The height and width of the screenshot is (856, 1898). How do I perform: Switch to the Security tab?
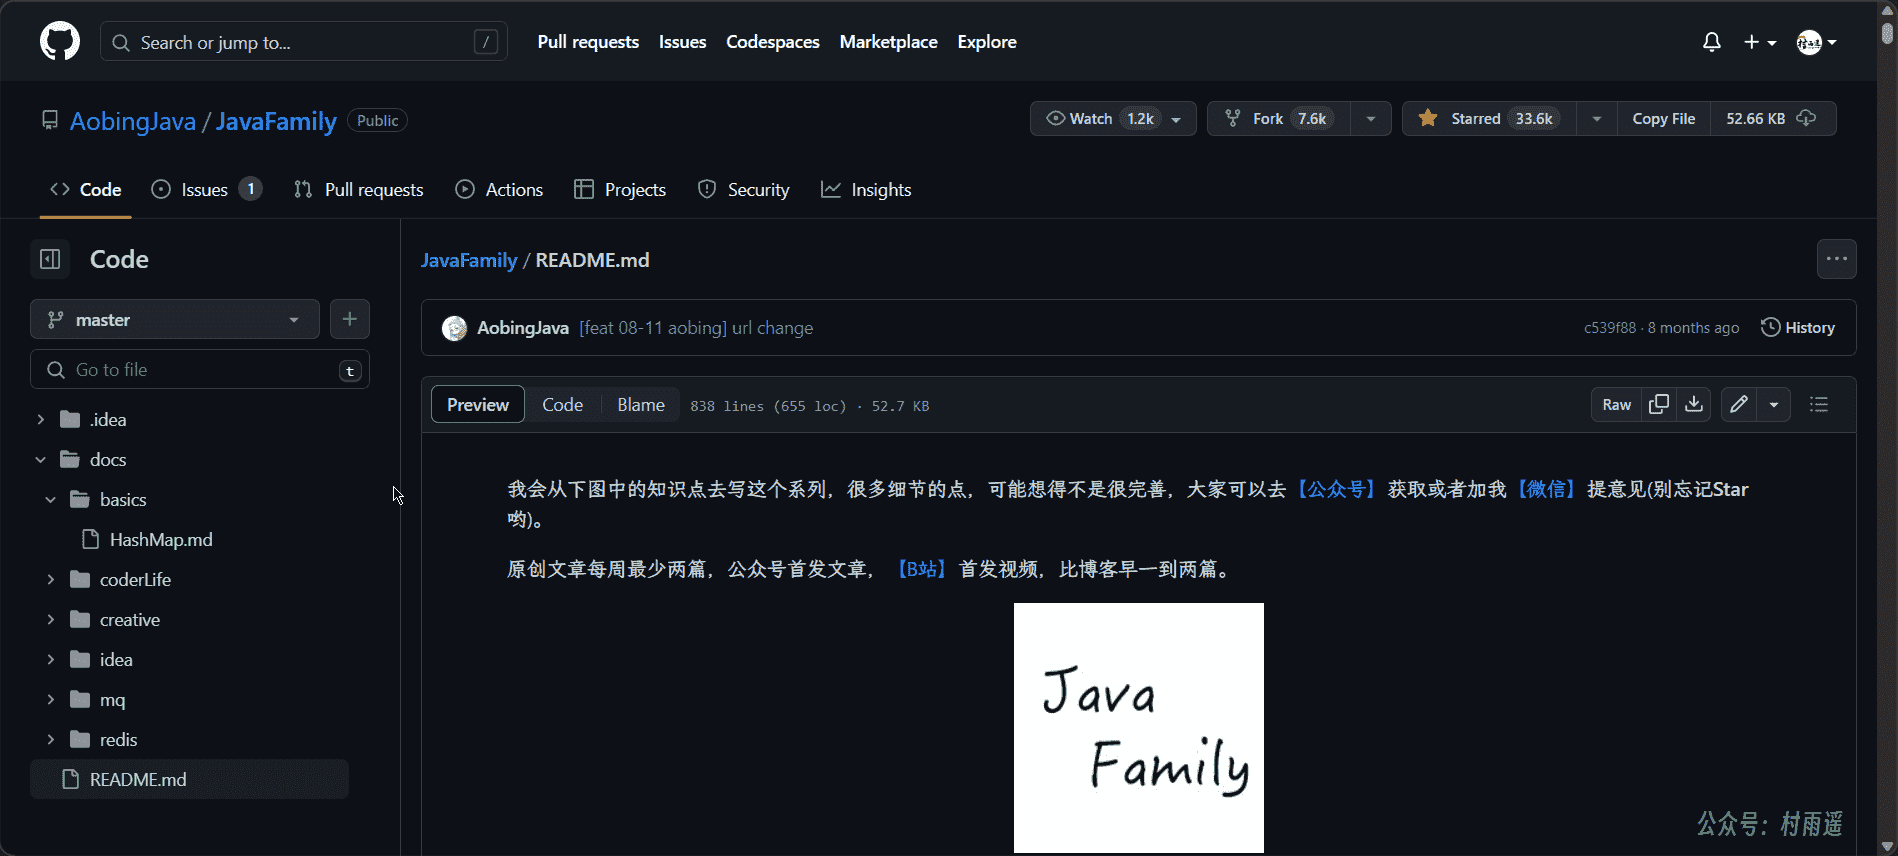[x=744, y=189]
